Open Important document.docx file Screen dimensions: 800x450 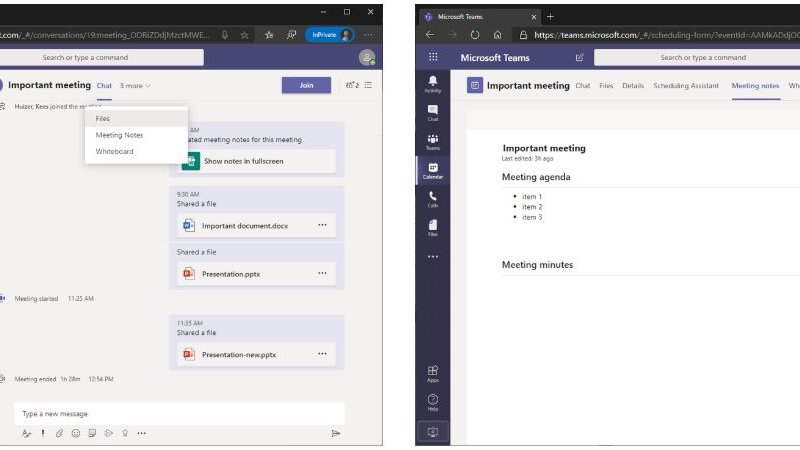245,226
